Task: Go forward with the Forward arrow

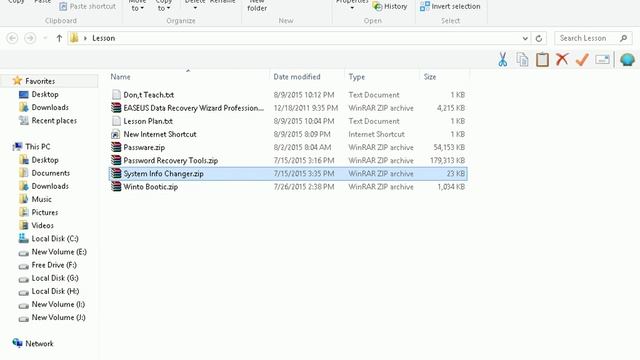Action: [30, 38]
